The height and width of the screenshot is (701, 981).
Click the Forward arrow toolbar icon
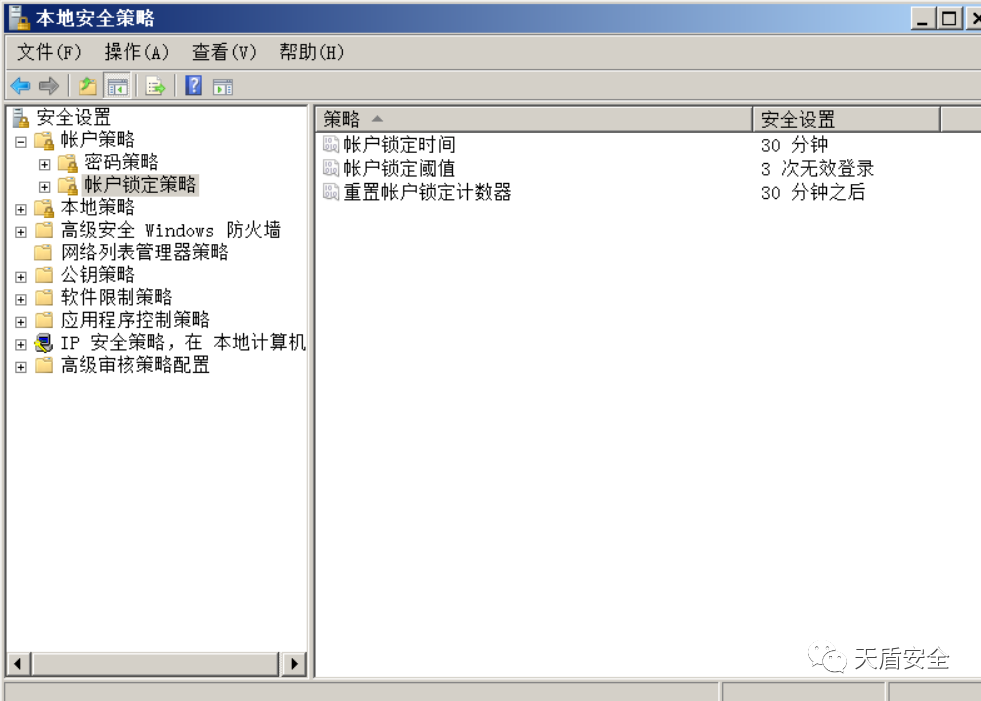49,86
